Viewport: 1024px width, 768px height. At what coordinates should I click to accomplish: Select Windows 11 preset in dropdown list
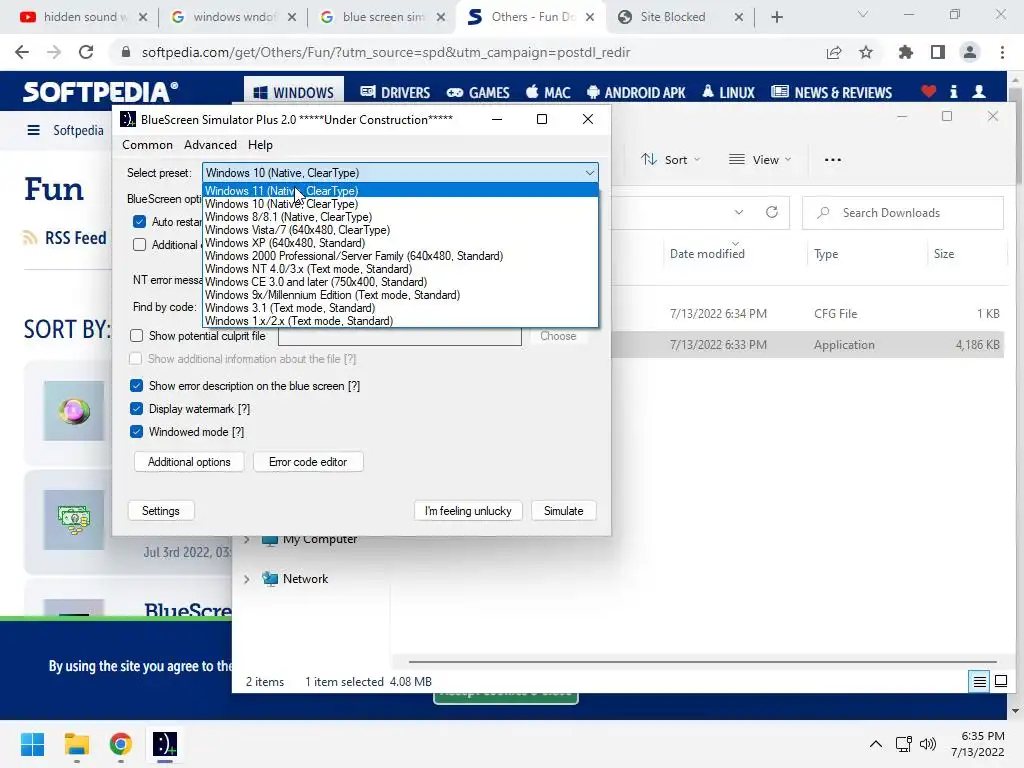pyautogui.click(x=400, y=191)
